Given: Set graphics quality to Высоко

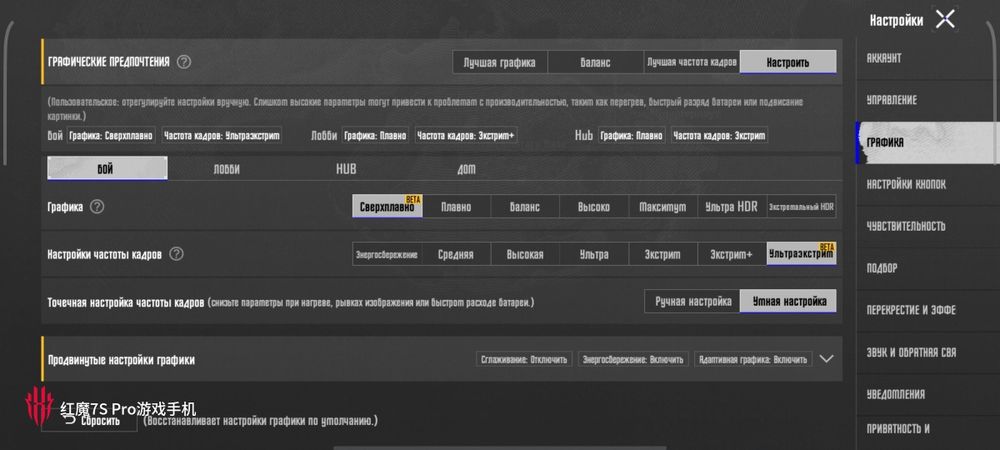Looking at the screenshot, I should click(594, 207).
